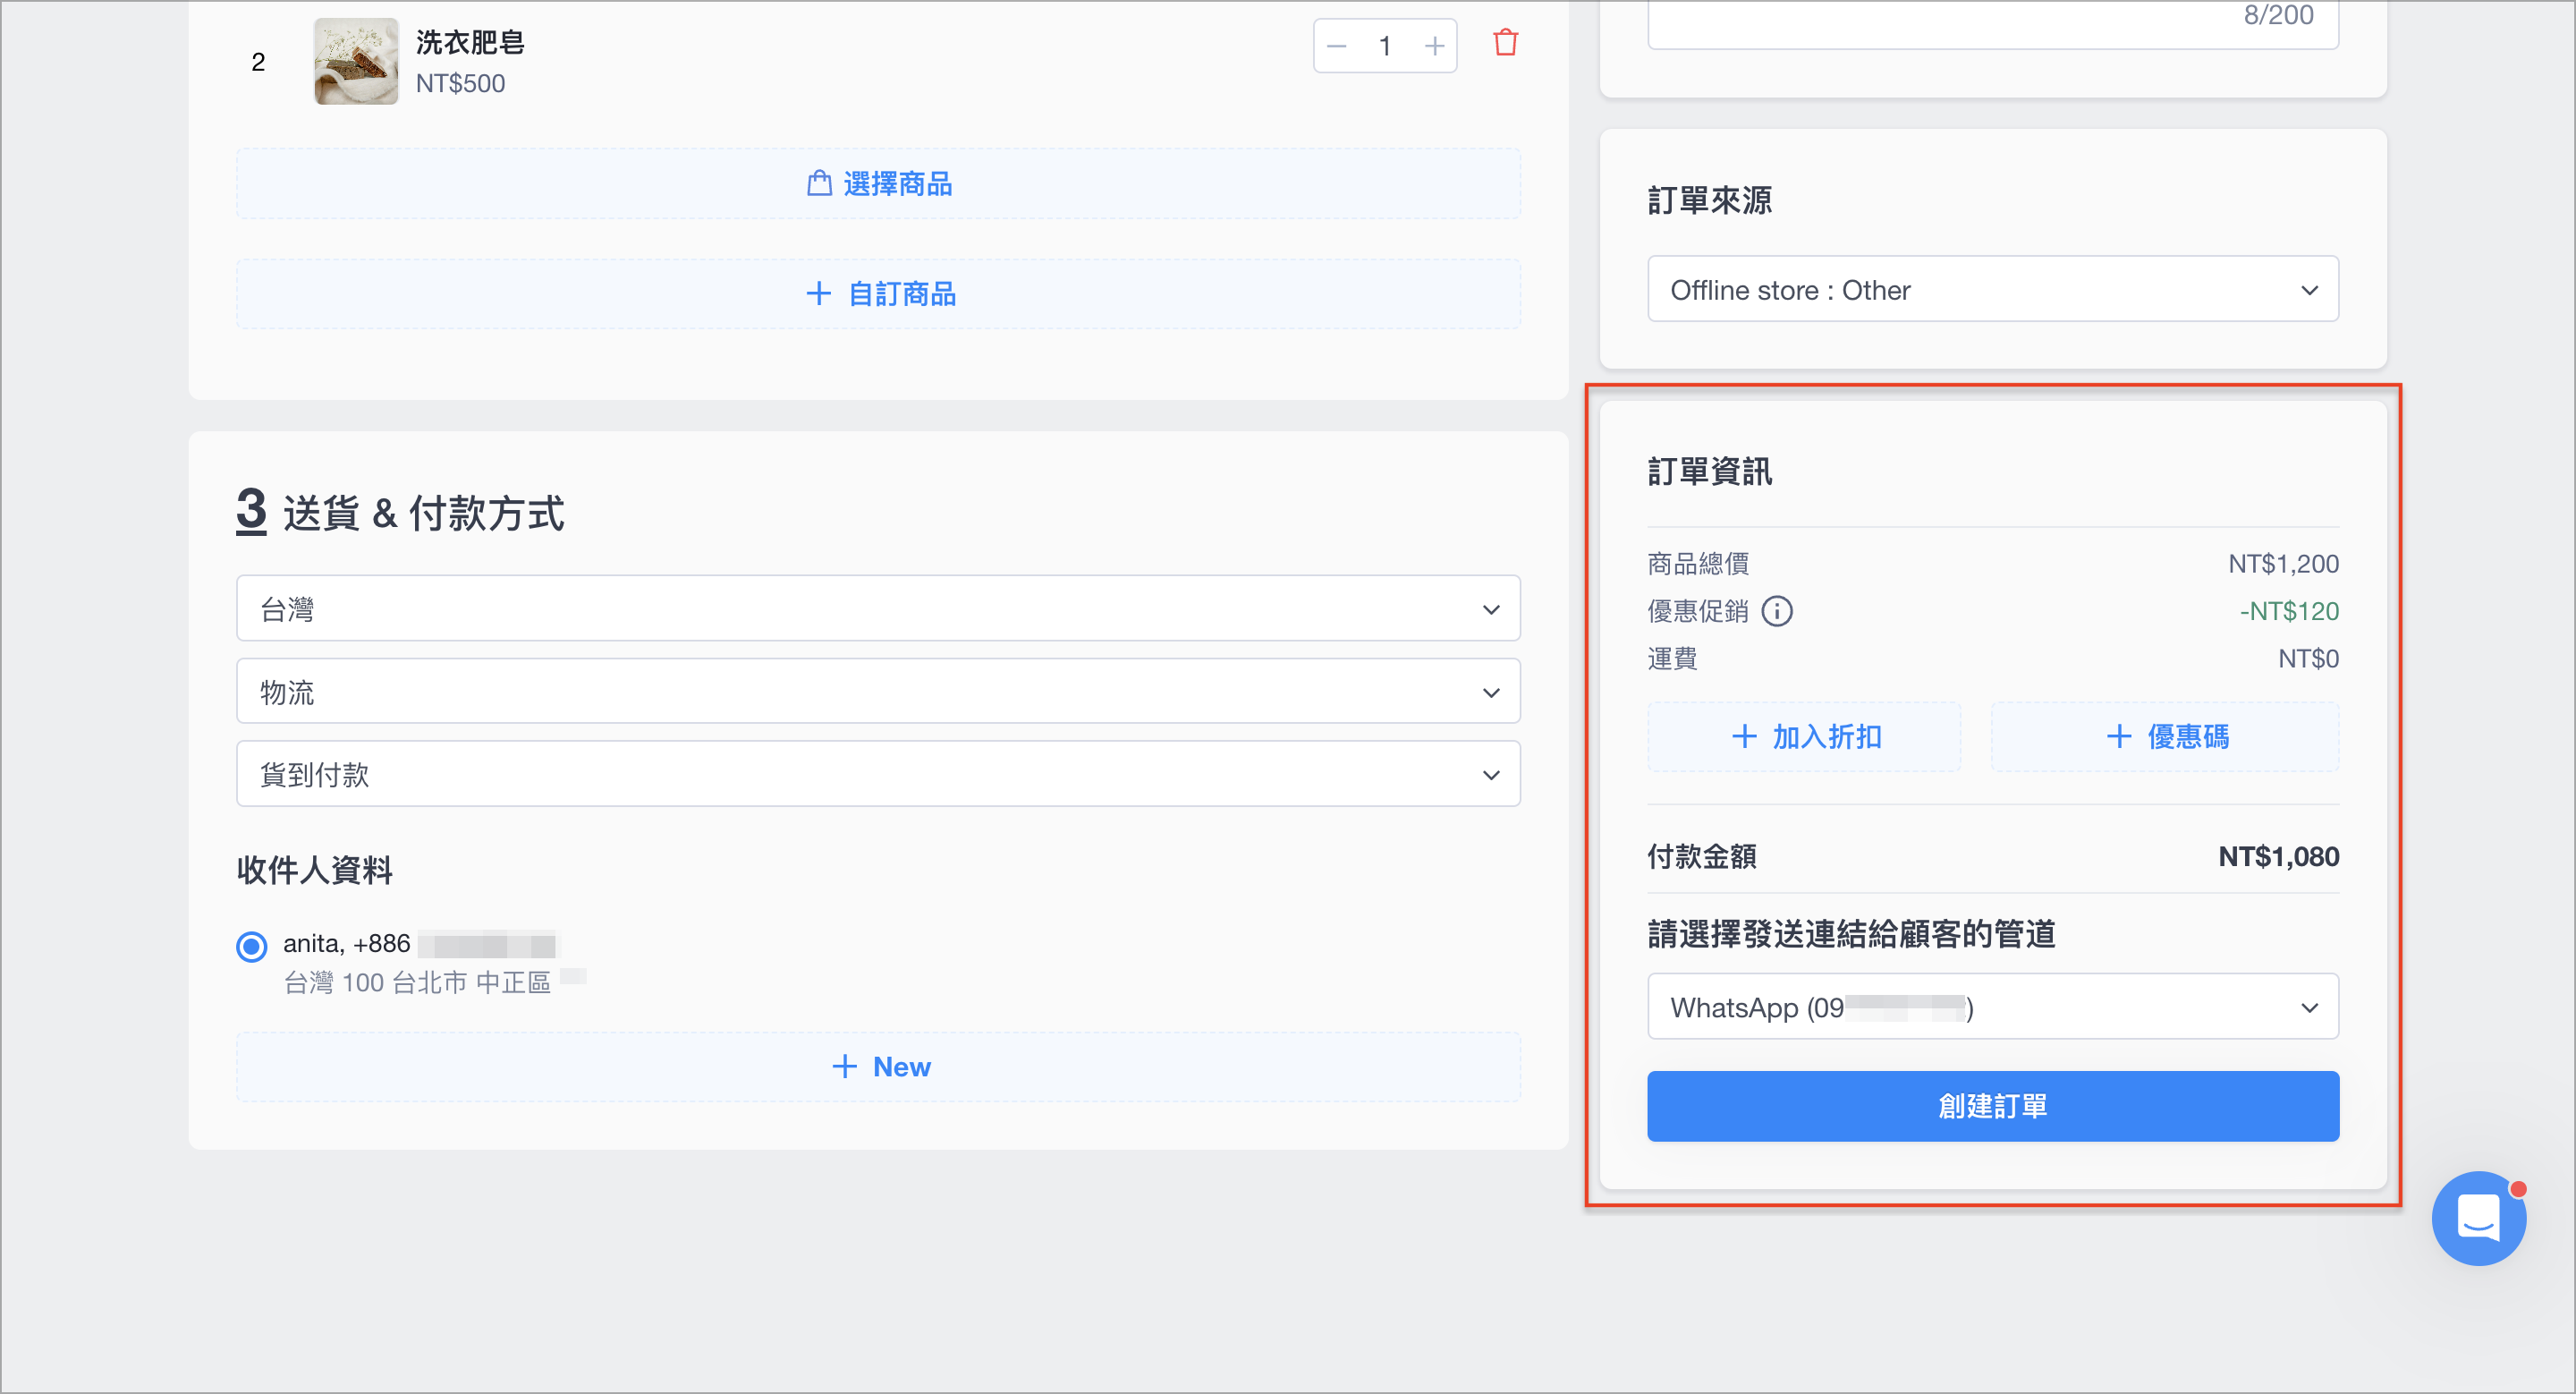Open the 貨到付款 payment method dropdown
This screenshot has height=1394, width=2576.
click(878, 775)
